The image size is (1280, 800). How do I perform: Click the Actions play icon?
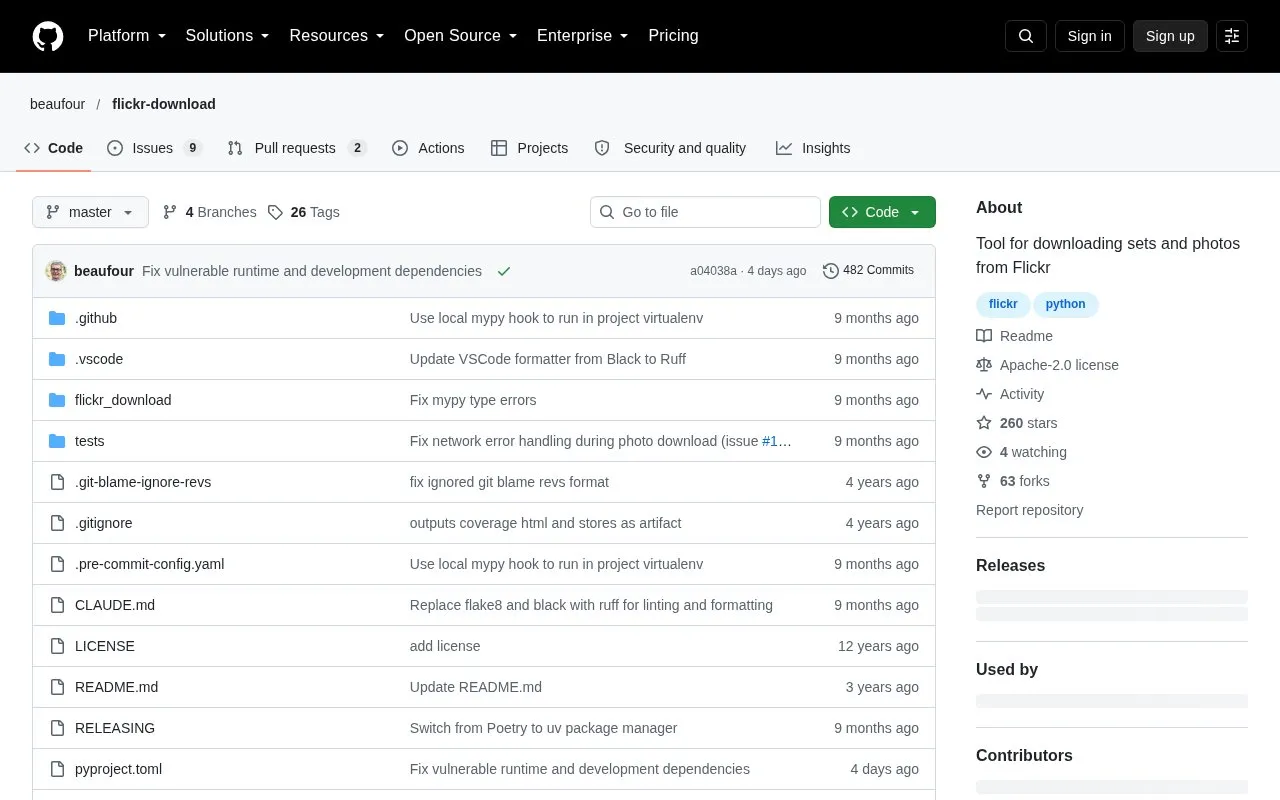pyautogui.click(x=400, y=148)
